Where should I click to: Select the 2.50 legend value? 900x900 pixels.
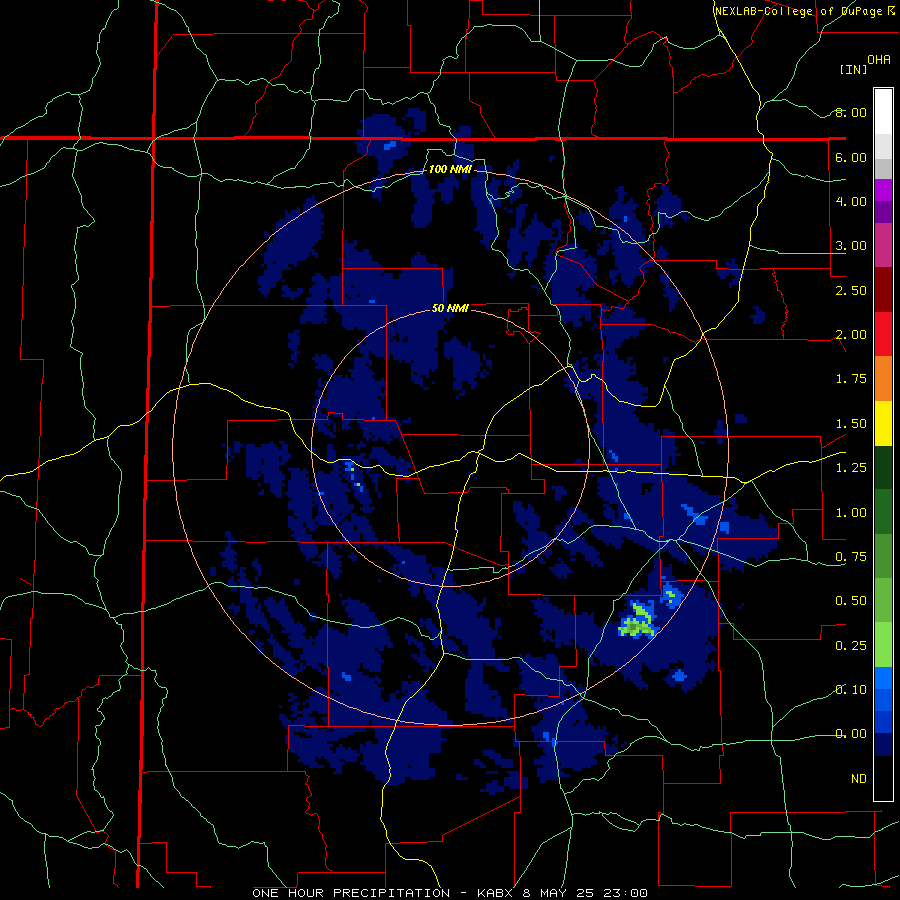click(851, 290)
